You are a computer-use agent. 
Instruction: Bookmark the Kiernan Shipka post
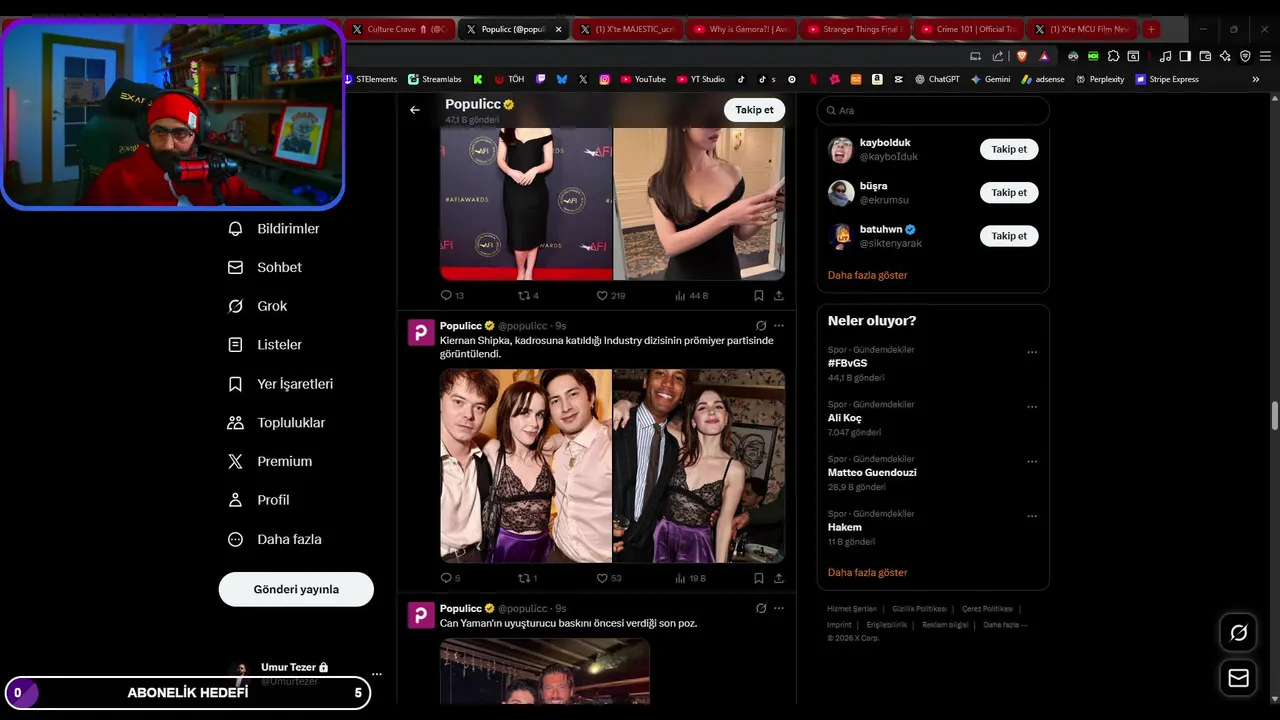tap(758, 578)
